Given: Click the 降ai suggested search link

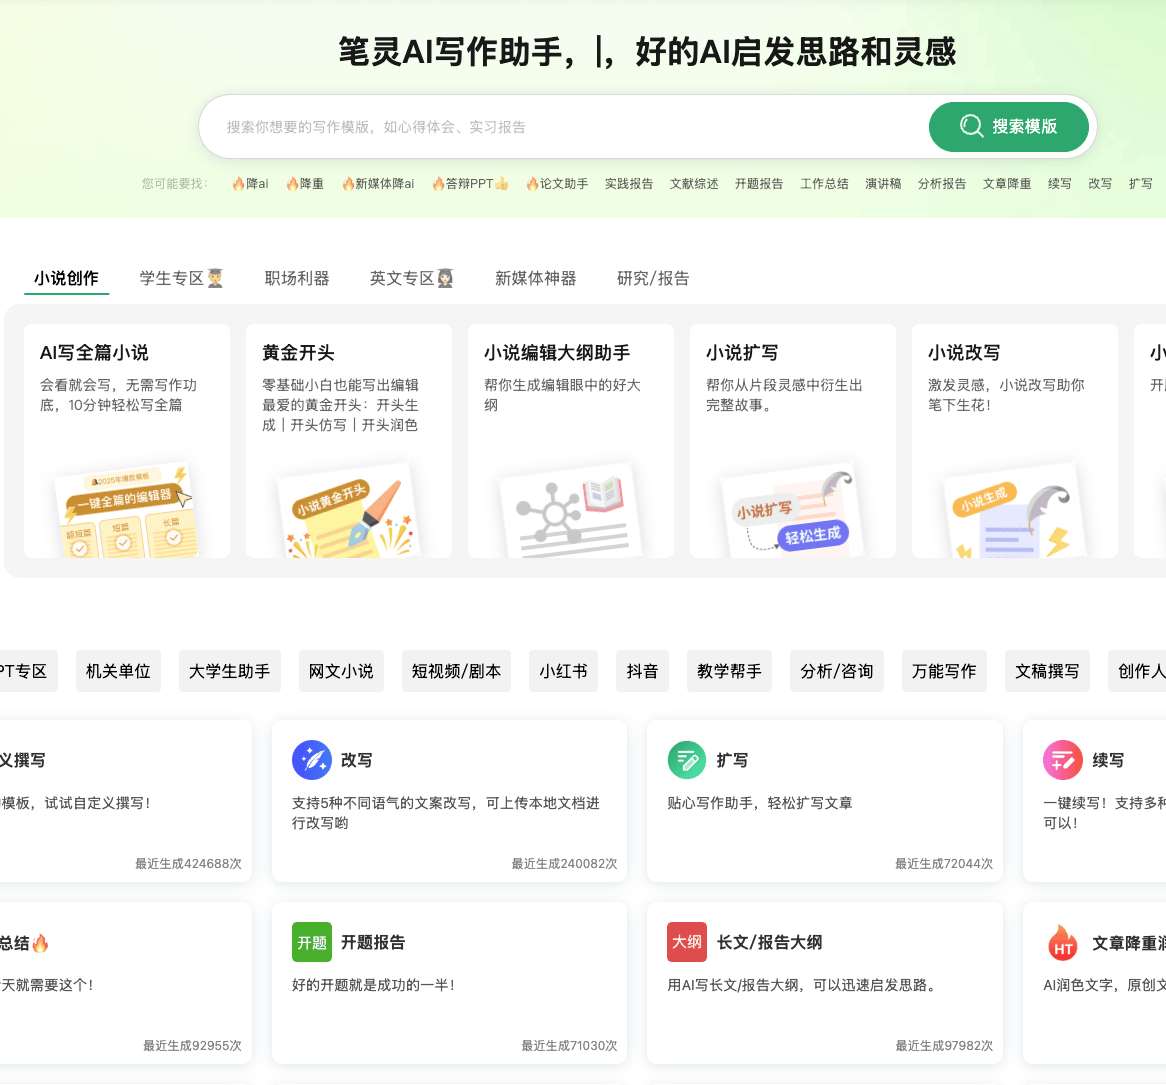Looking at the screenshot, I should click(251, 184).
